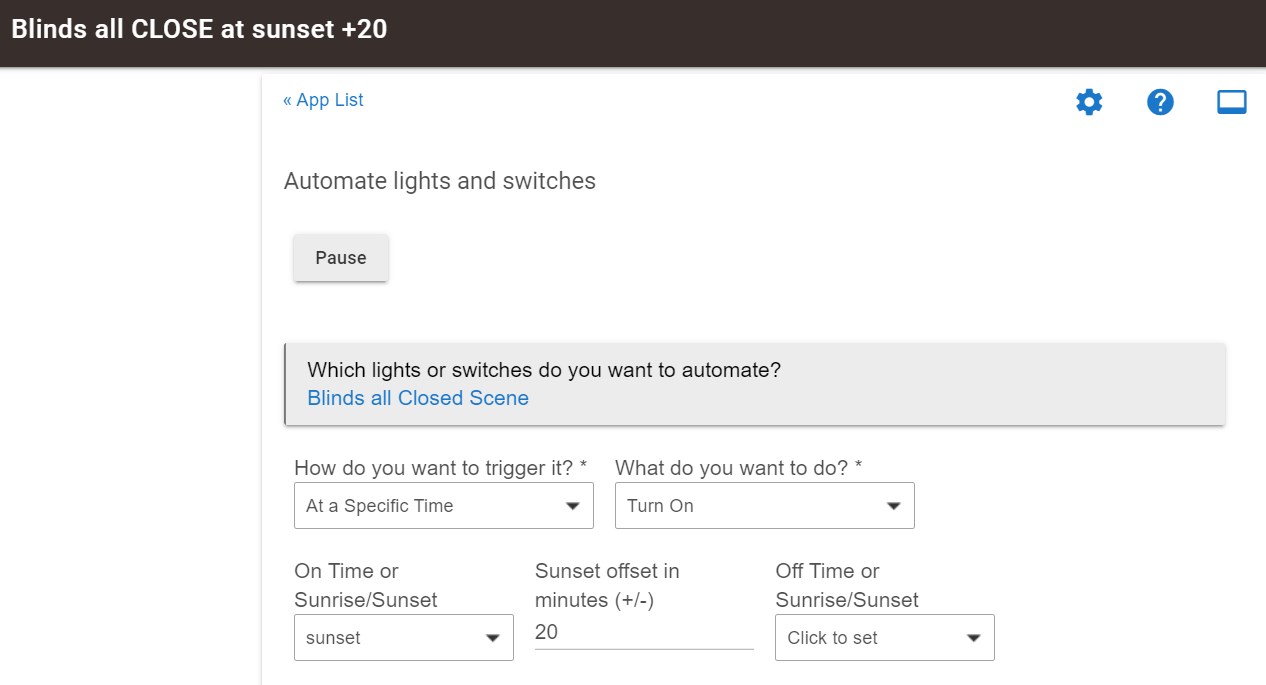Expand the sunset On Time dropdown
The image size is (1266, 685).
(404, 638)
